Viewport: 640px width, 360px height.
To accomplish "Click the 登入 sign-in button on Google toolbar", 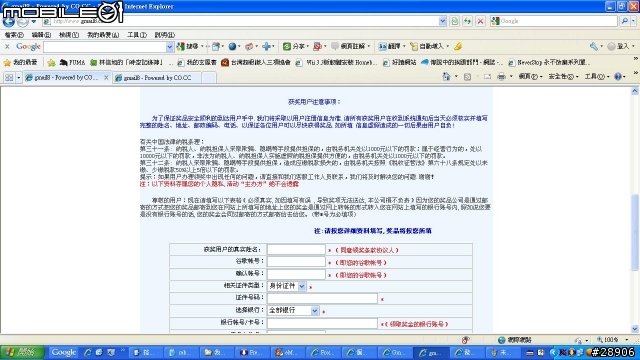I will point(619,47).
